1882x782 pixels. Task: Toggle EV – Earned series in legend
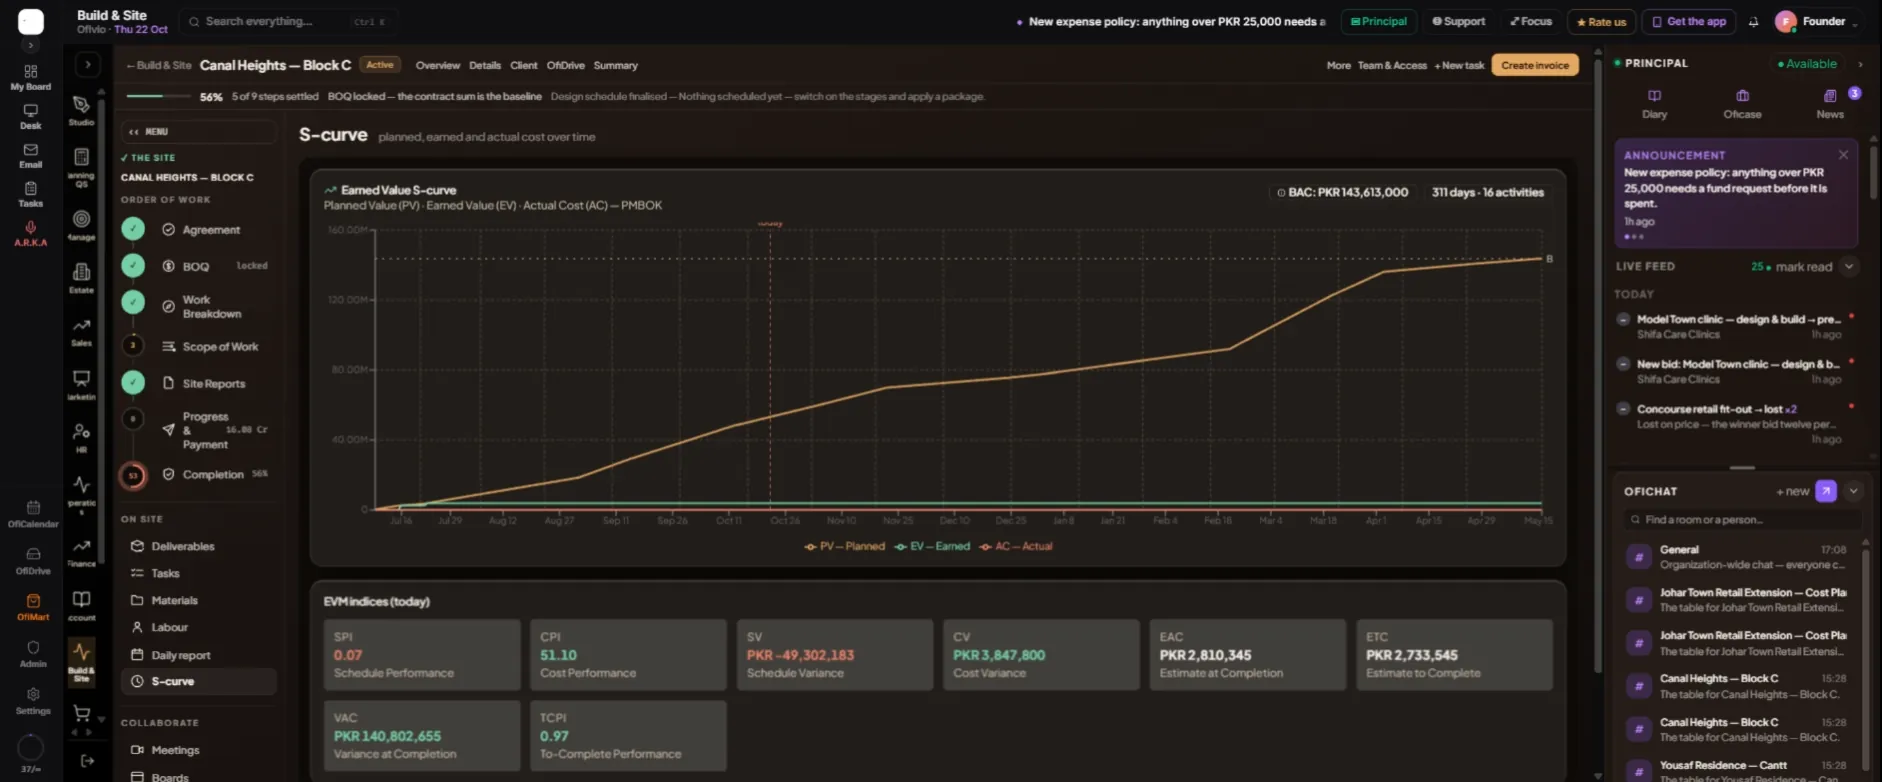click(932, 546)
